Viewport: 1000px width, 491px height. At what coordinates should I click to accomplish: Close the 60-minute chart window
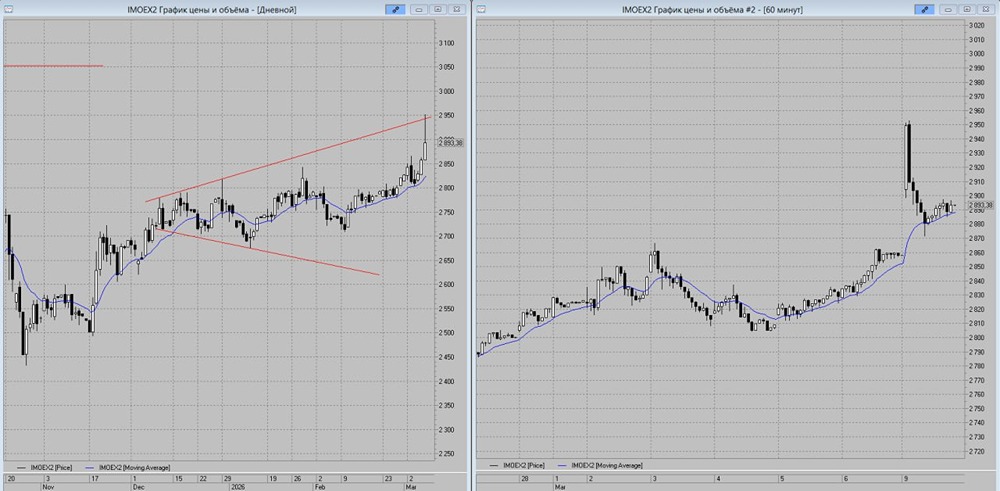pos(985,10)
